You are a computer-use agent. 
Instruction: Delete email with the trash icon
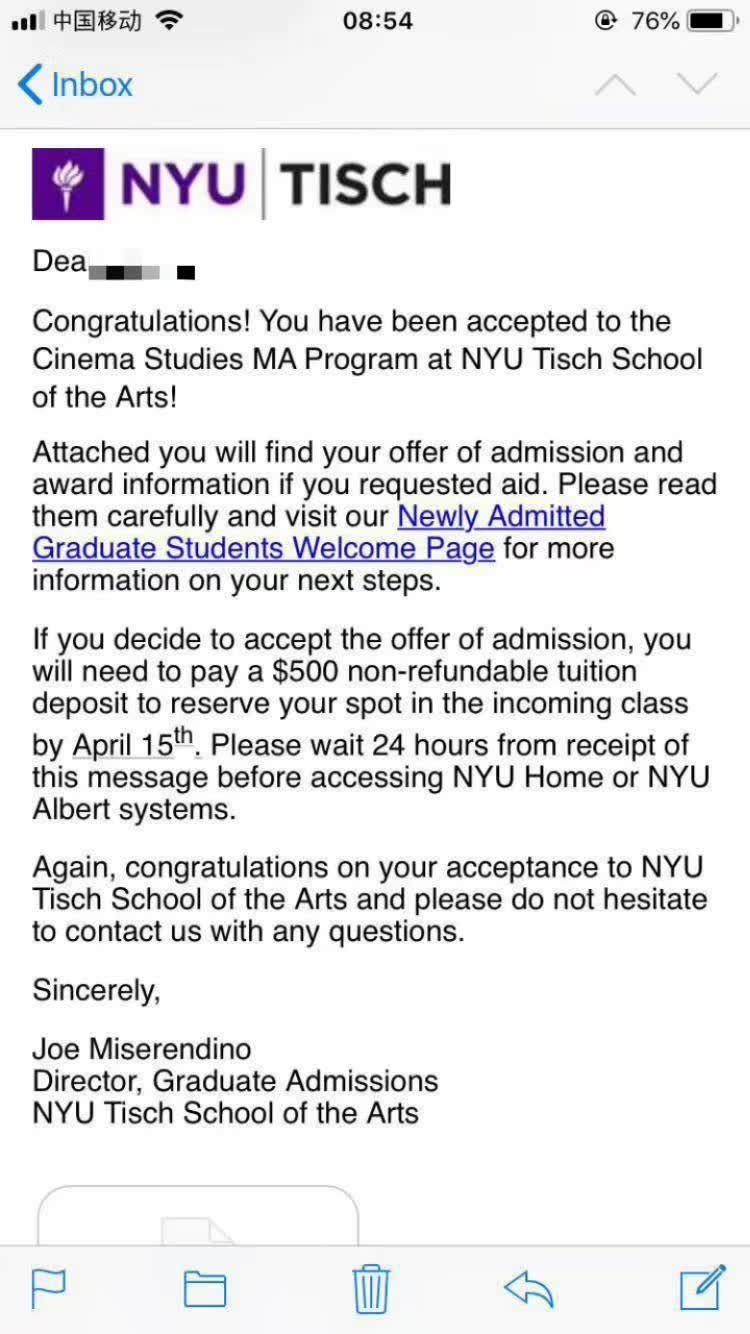tap(371, 1288)
